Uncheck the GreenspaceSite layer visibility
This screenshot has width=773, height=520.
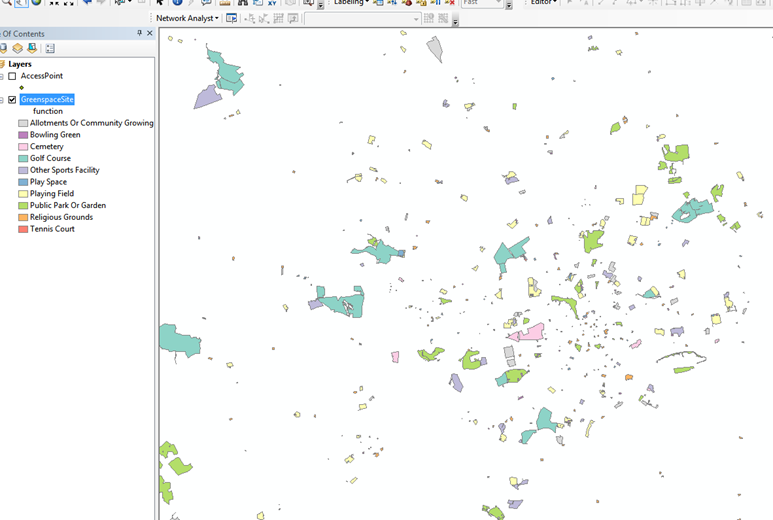pyautogui.click(x=12, y=100)
